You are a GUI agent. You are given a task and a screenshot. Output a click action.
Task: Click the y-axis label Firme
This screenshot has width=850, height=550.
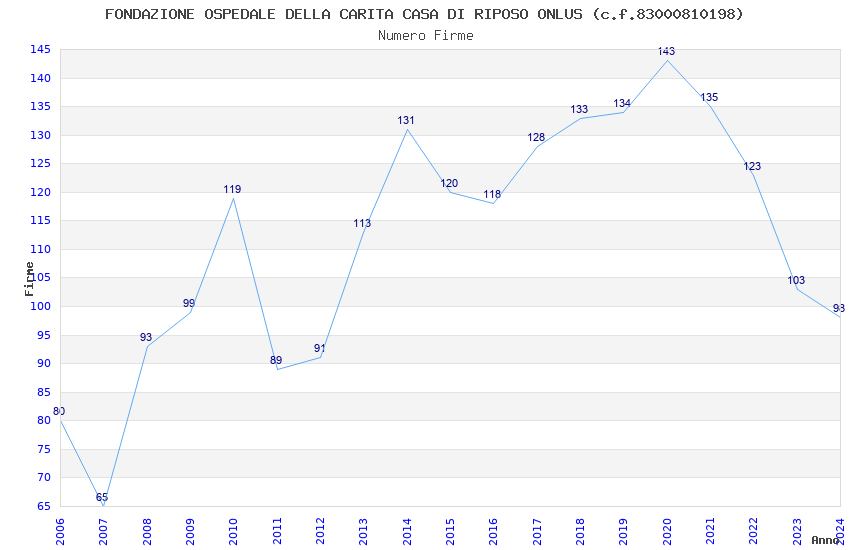[x=29, y=279]
